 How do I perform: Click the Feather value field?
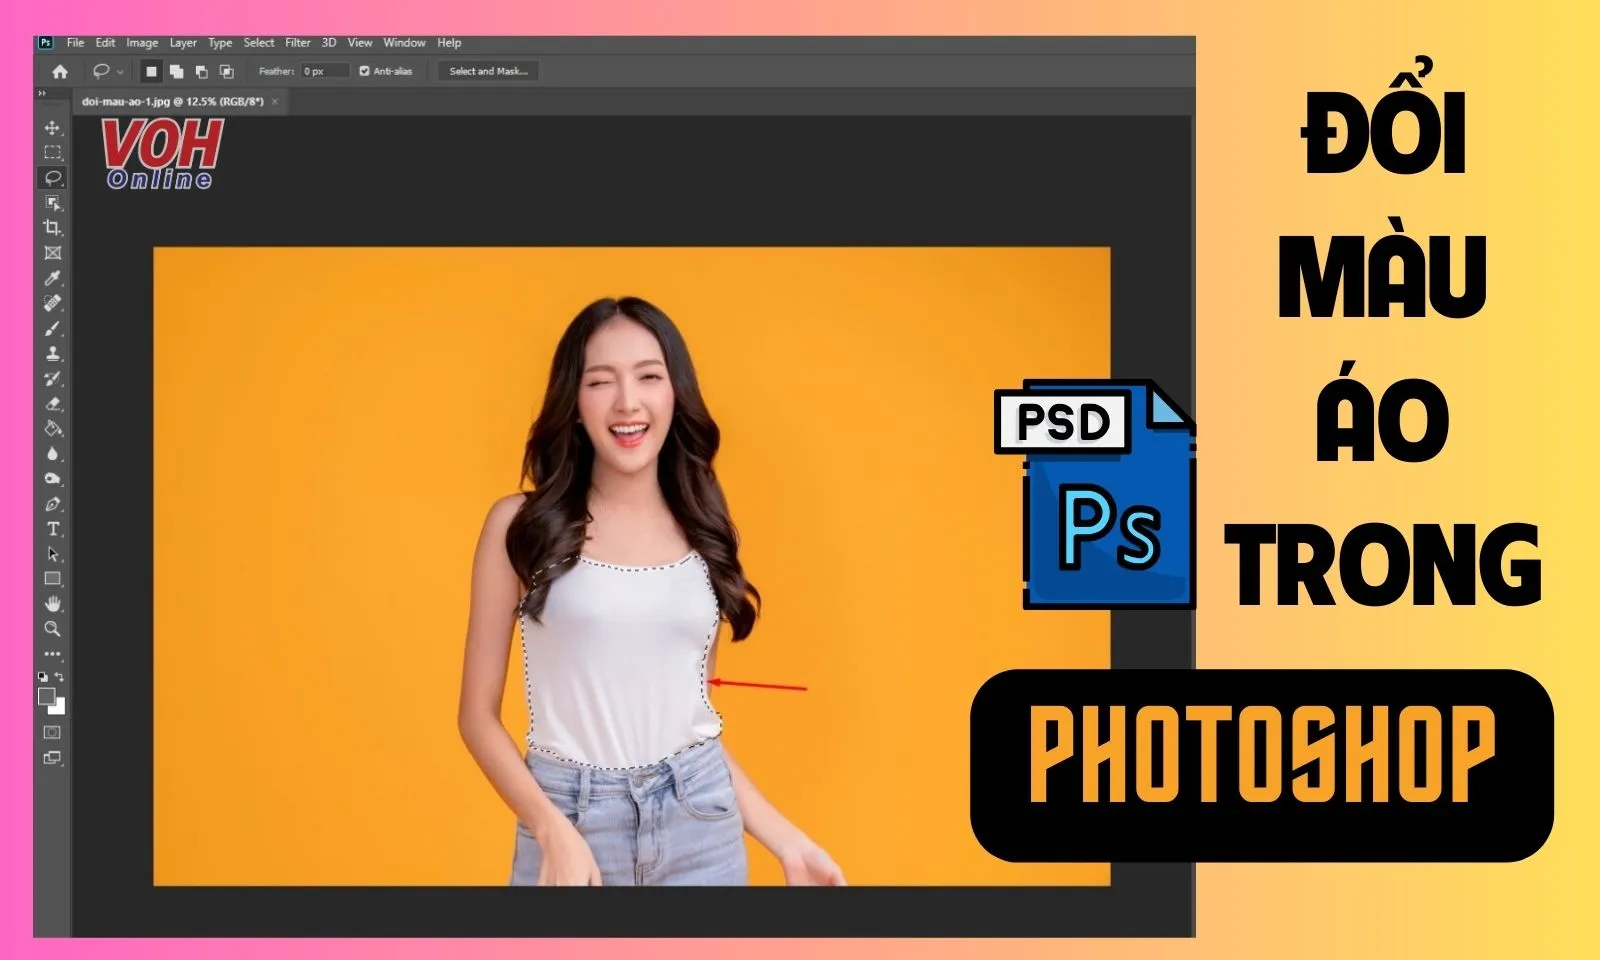(326, 71)
